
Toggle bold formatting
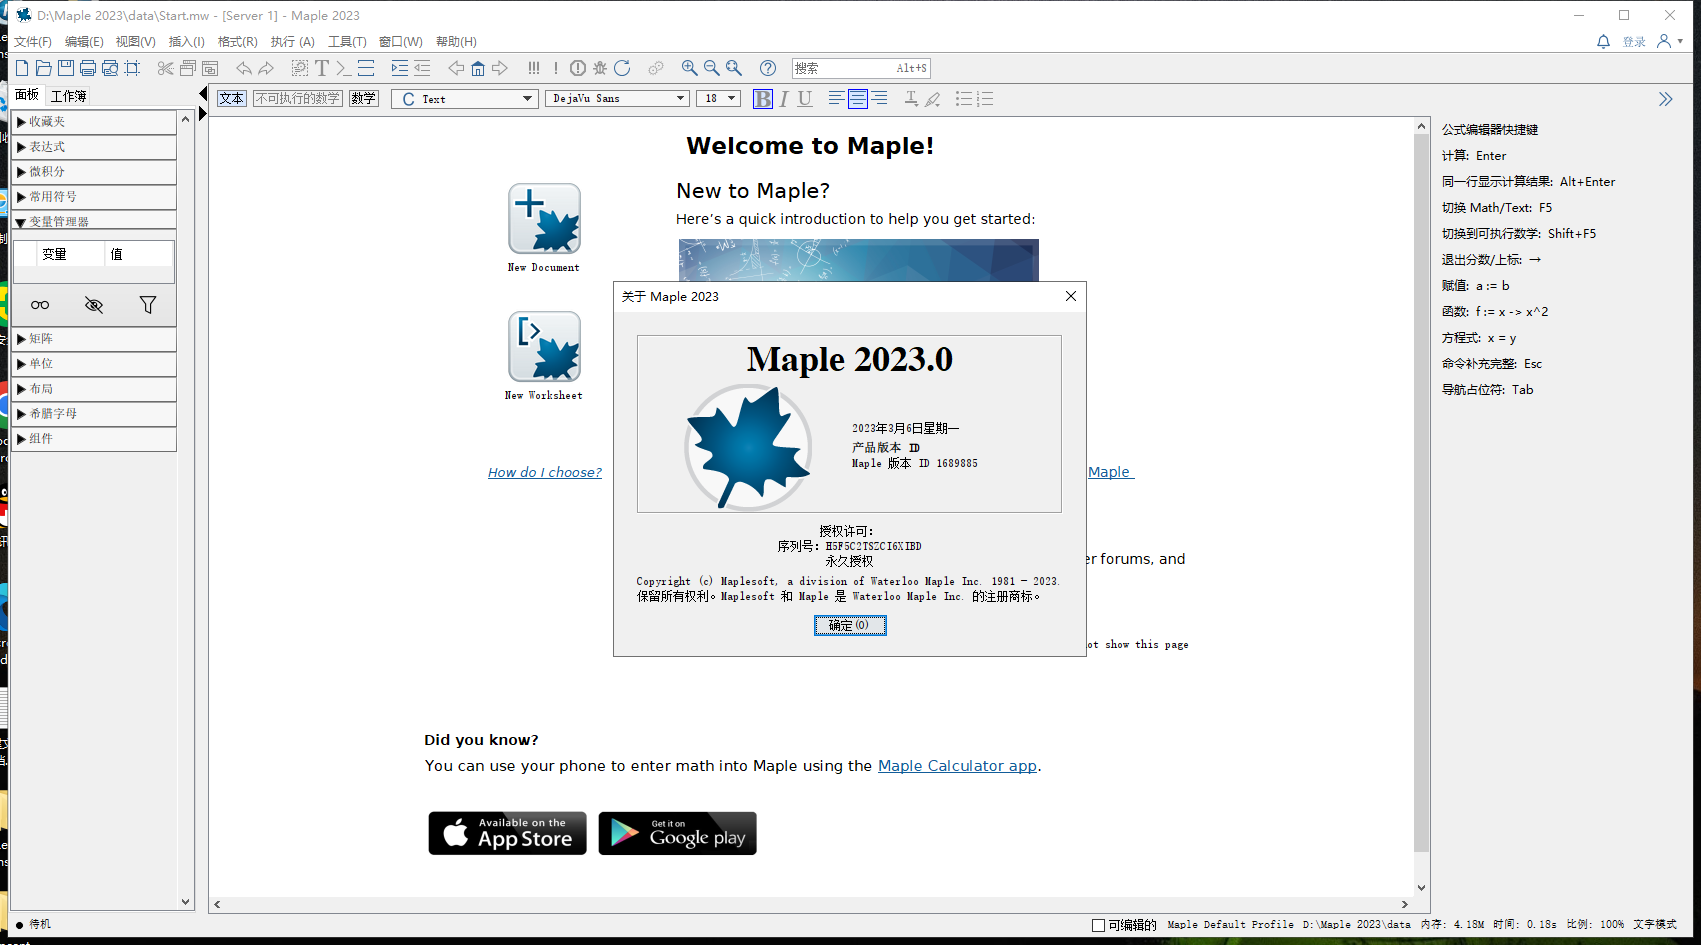762,98
